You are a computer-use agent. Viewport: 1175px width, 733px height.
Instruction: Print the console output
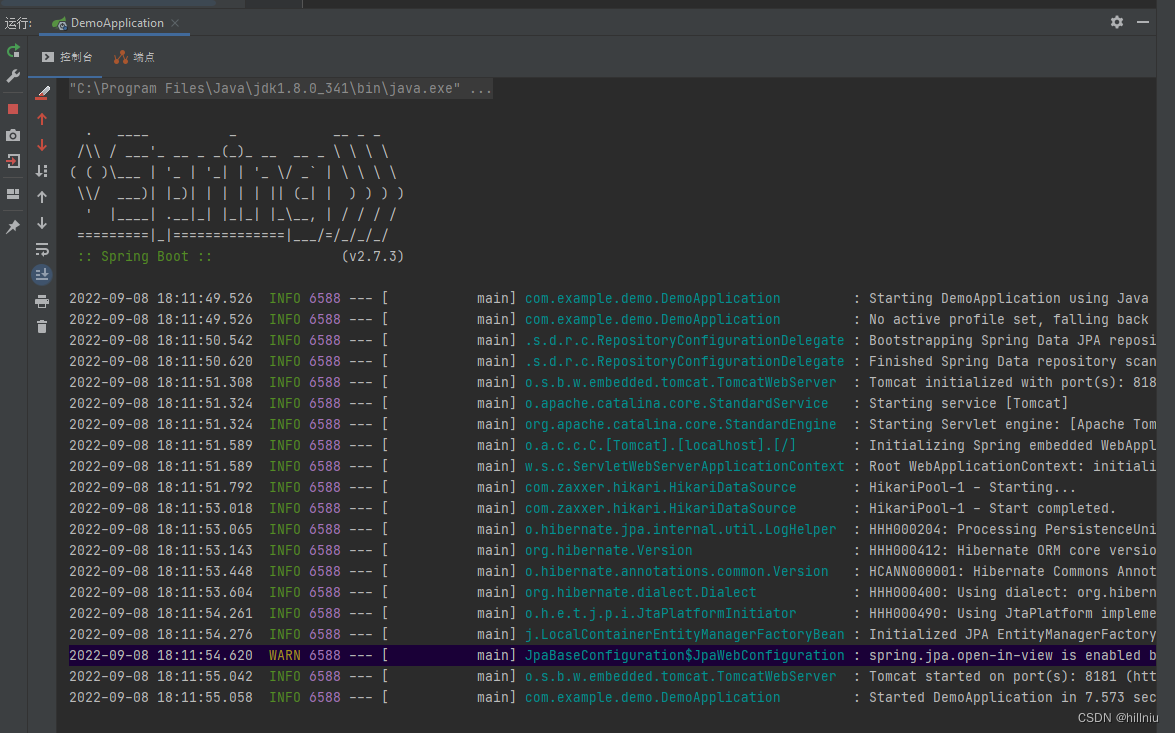point(42,302)
